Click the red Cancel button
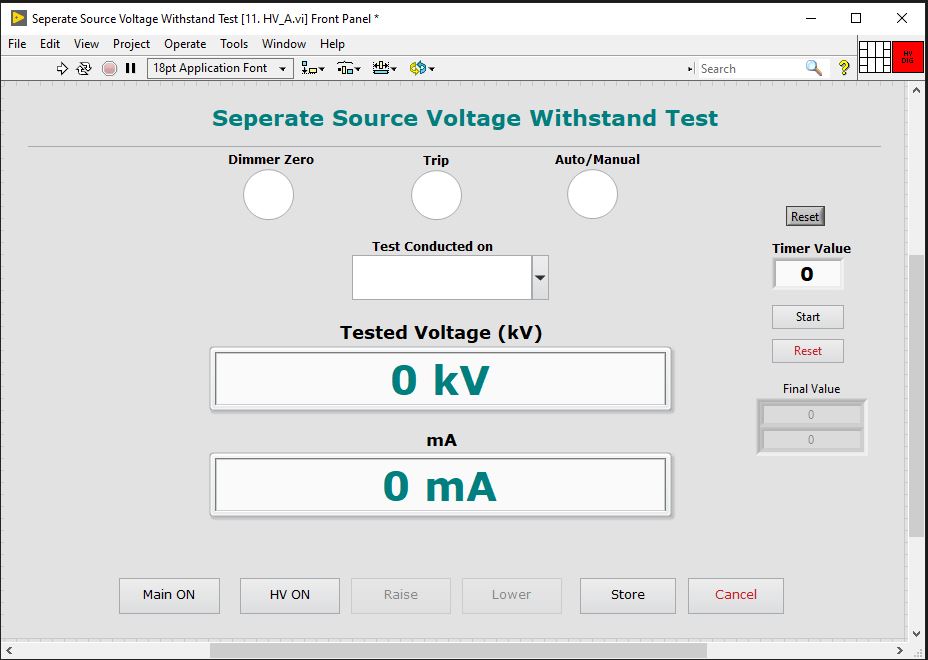 click(x=736, y=595)
